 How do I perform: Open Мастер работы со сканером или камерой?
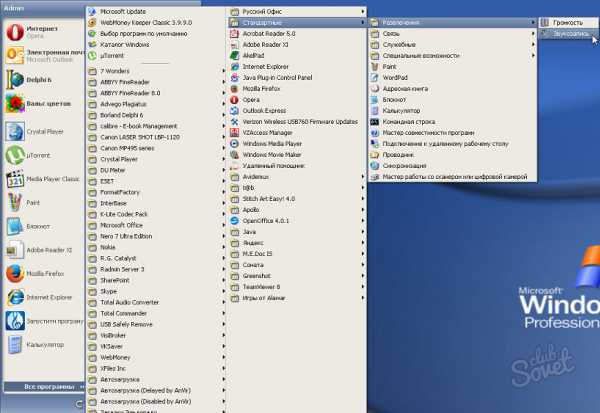pos(452,177)
